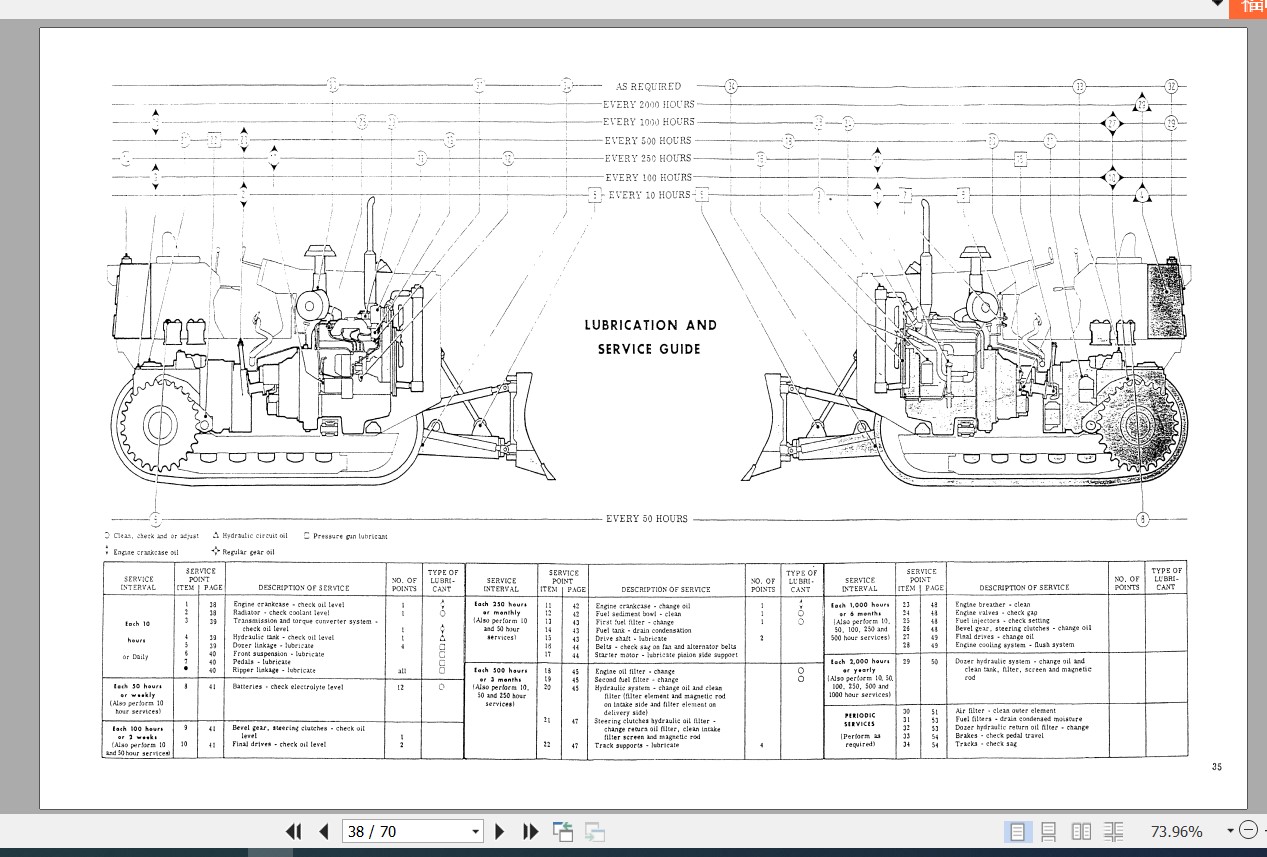The width and height of the screenshot is (1267, 857).
Task: Select continuous facing pages layout
Action: (1113, 831)
